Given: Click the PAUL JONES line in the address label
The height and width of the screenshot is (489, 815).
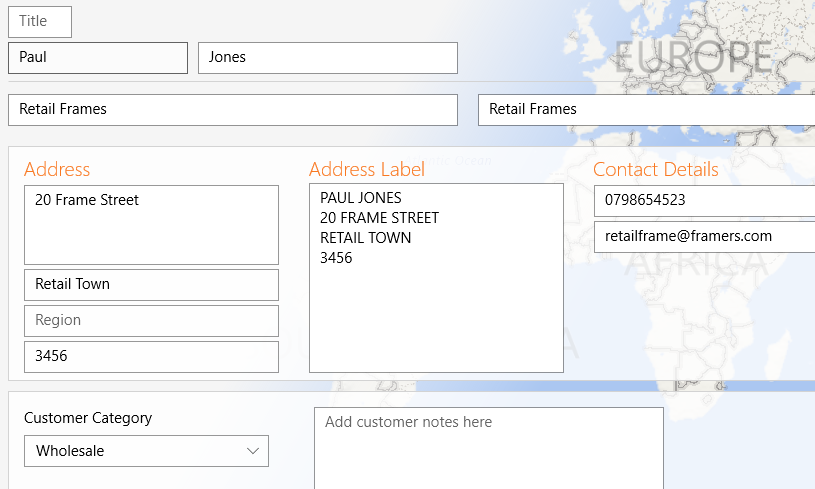Looking at the screenshot, I should click(361, 198).
